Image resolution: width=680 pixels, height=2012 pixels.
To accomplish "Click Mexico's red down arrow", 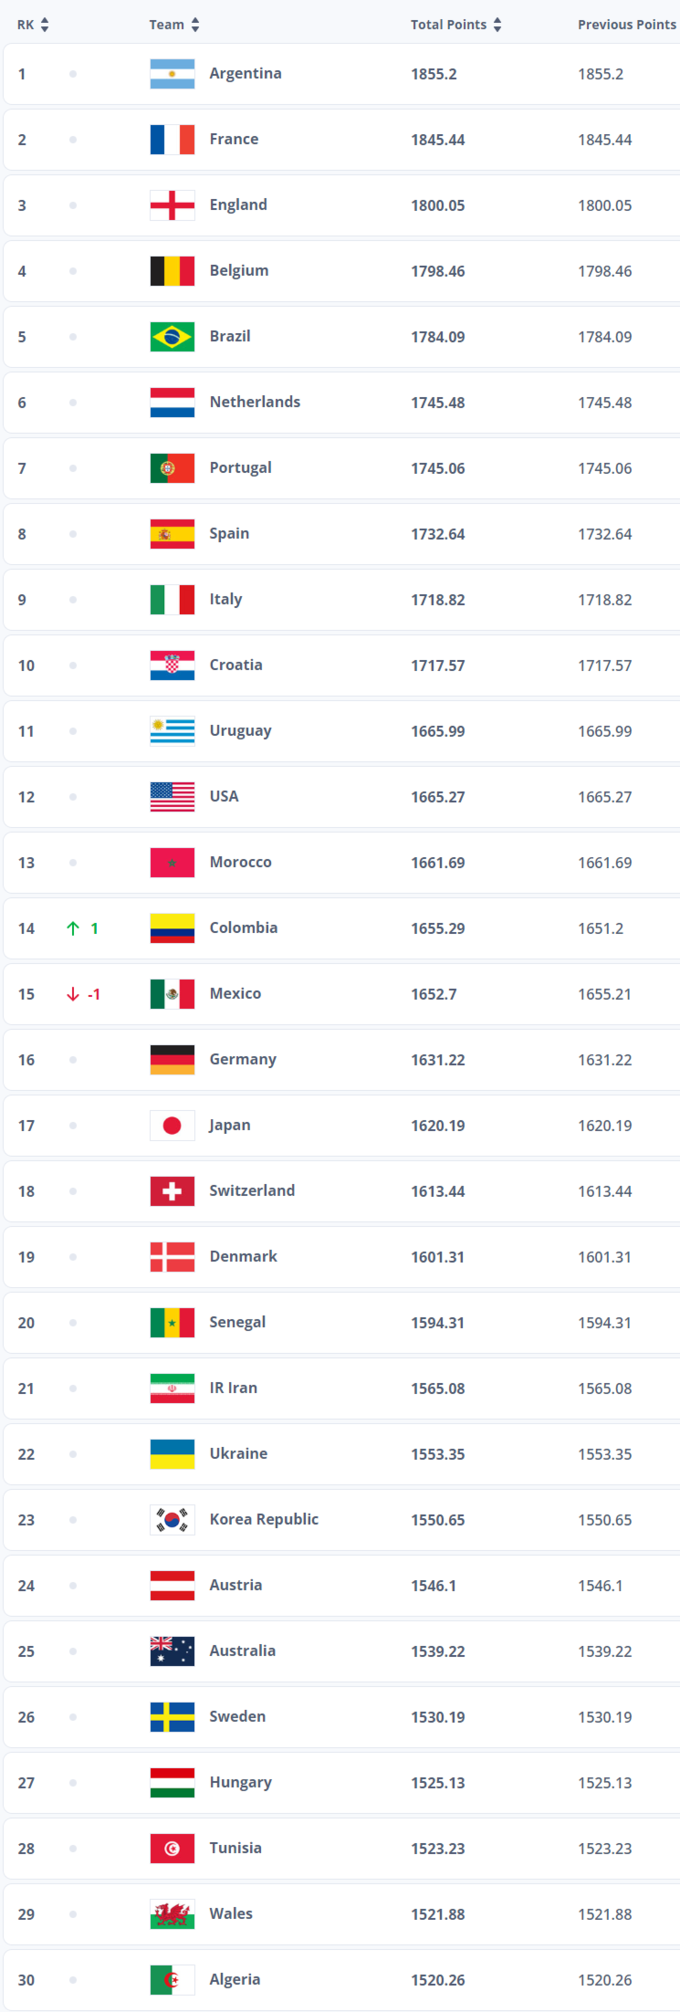I will tap(73, 994).
